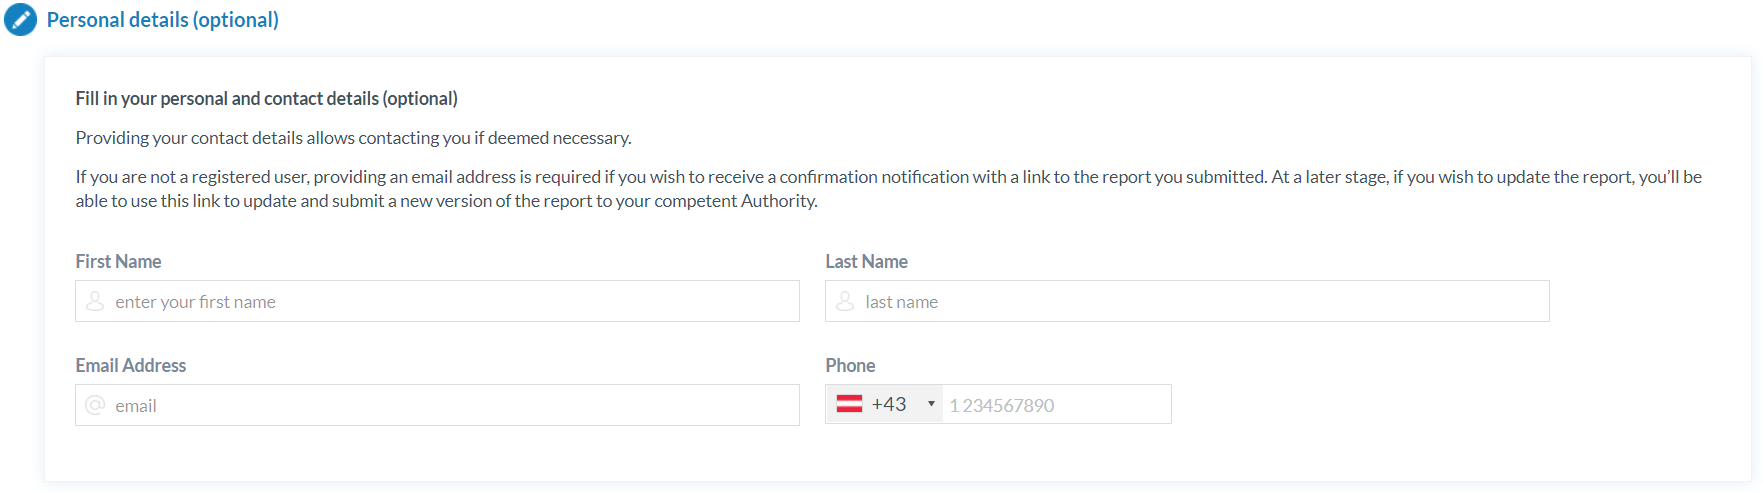Click the blue pencil edit icon
The image size is (1763, 493).
click(20, 20)
